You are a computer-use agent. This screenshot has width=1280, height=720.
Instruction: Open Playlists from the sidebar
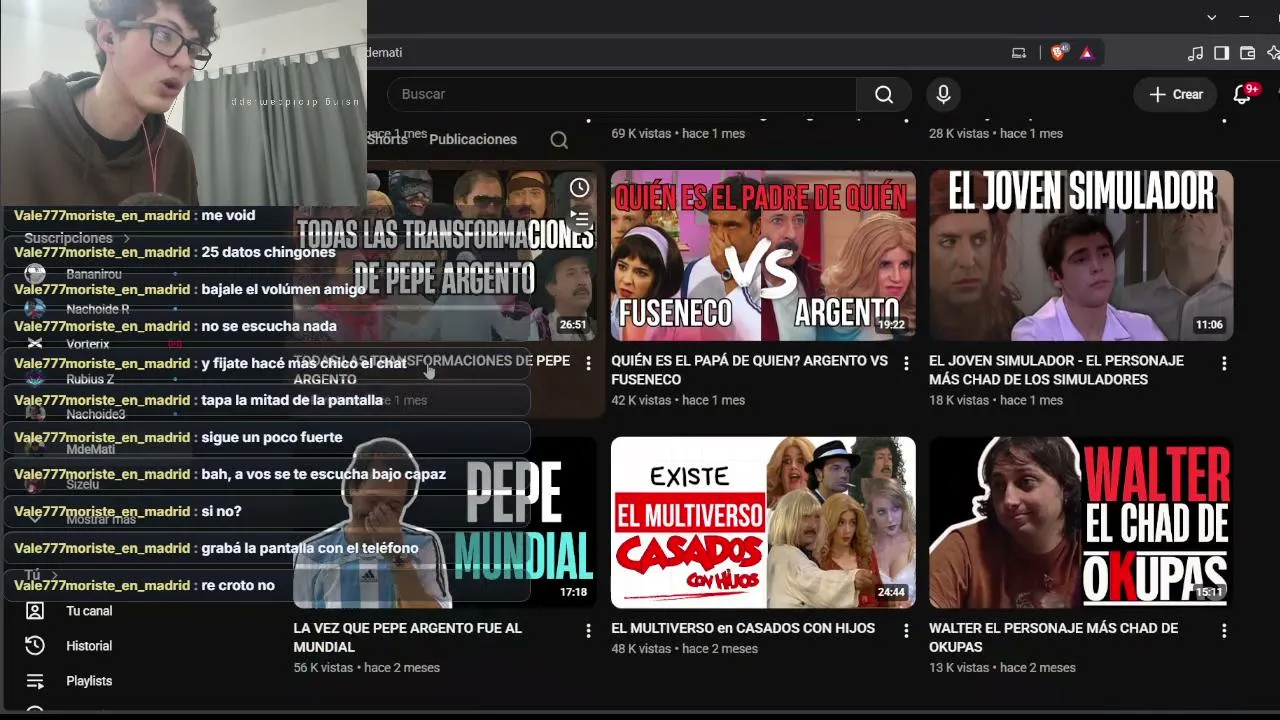[x=89, y=681]
